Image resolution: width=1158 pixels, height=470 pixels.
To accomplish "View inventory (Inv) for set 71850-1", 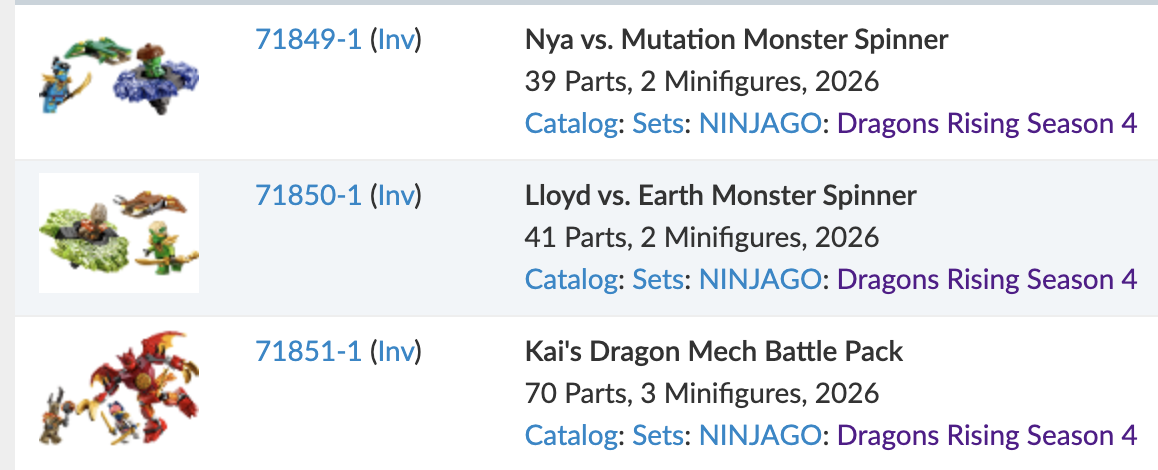I will point(396,196).
